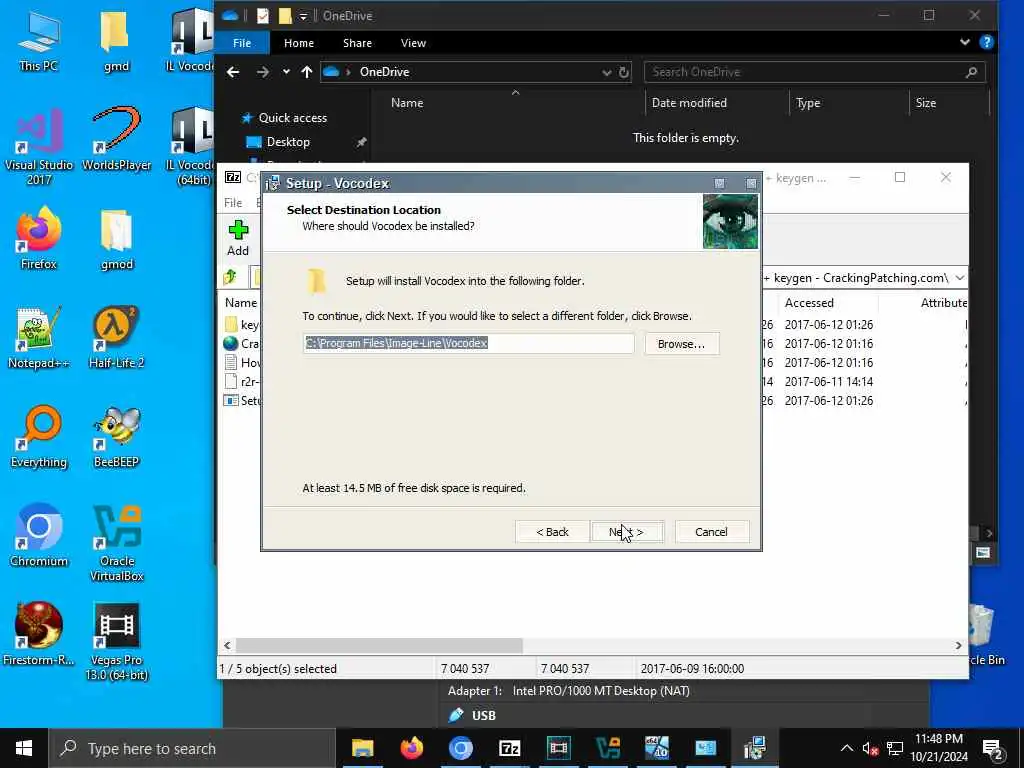Expand the Explorer address bar history
Image resolution: width=1024 pixels, height=768 pixels.
coord(607,72)
